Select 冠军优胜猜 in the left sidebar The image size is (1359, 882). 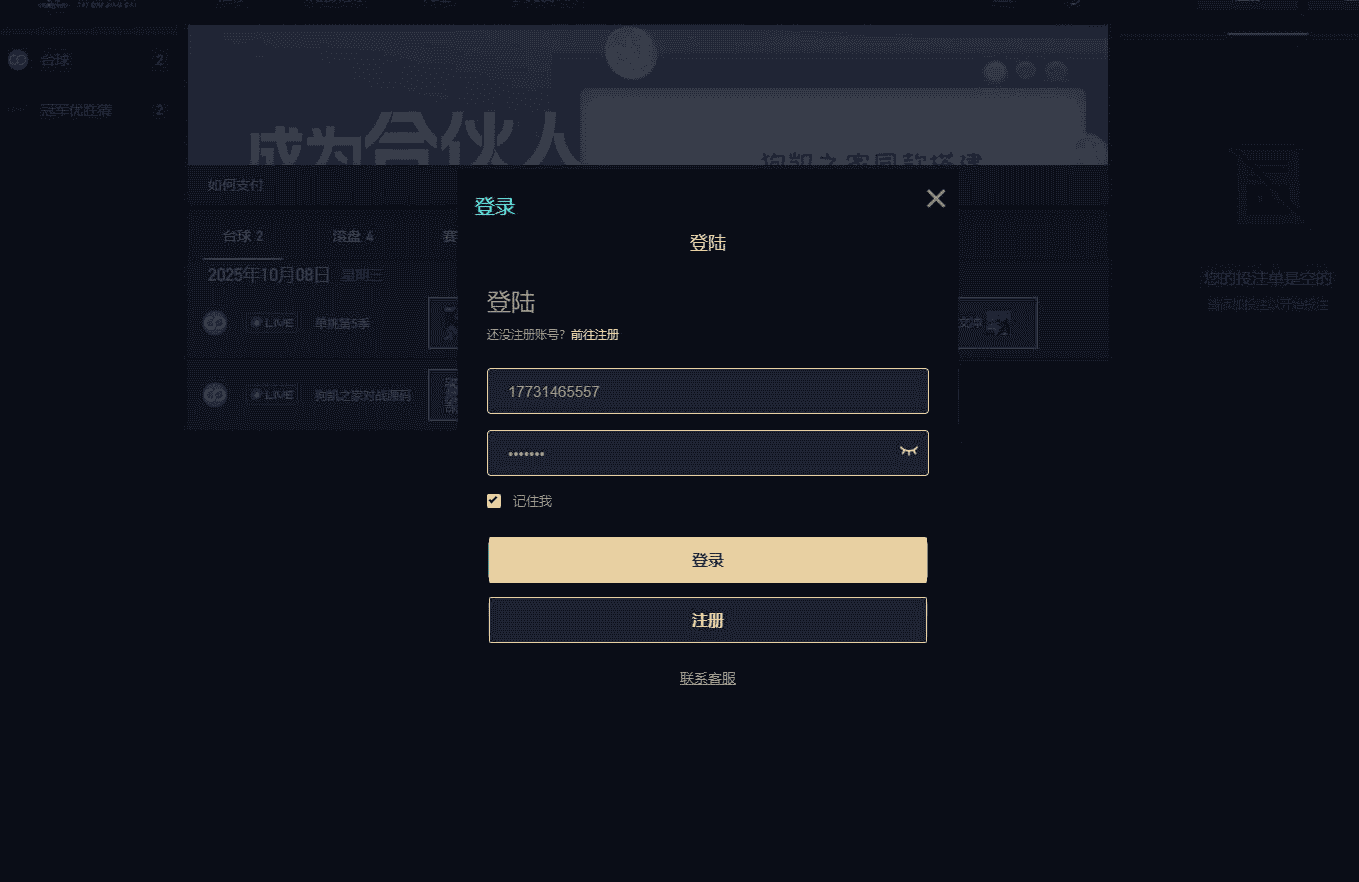pos(76,110)
